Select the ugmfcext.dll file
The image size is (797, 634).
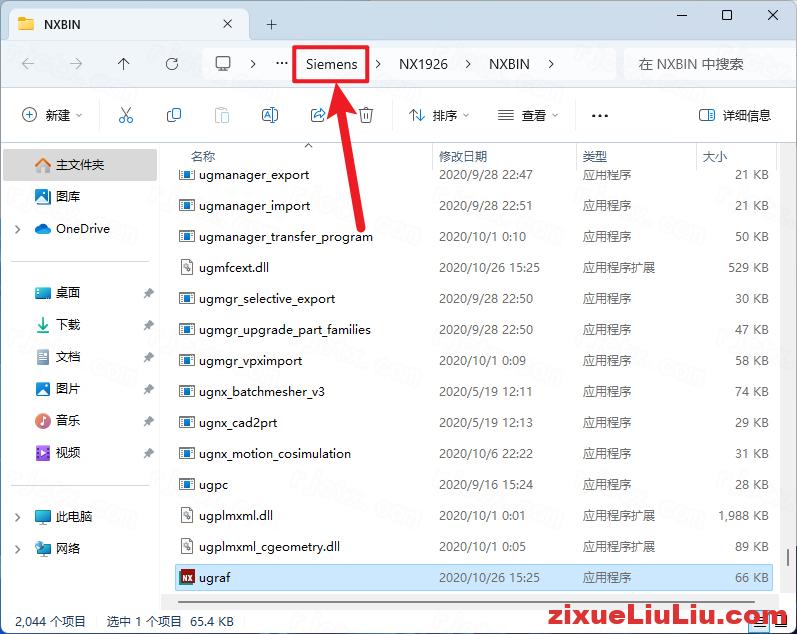474,268
